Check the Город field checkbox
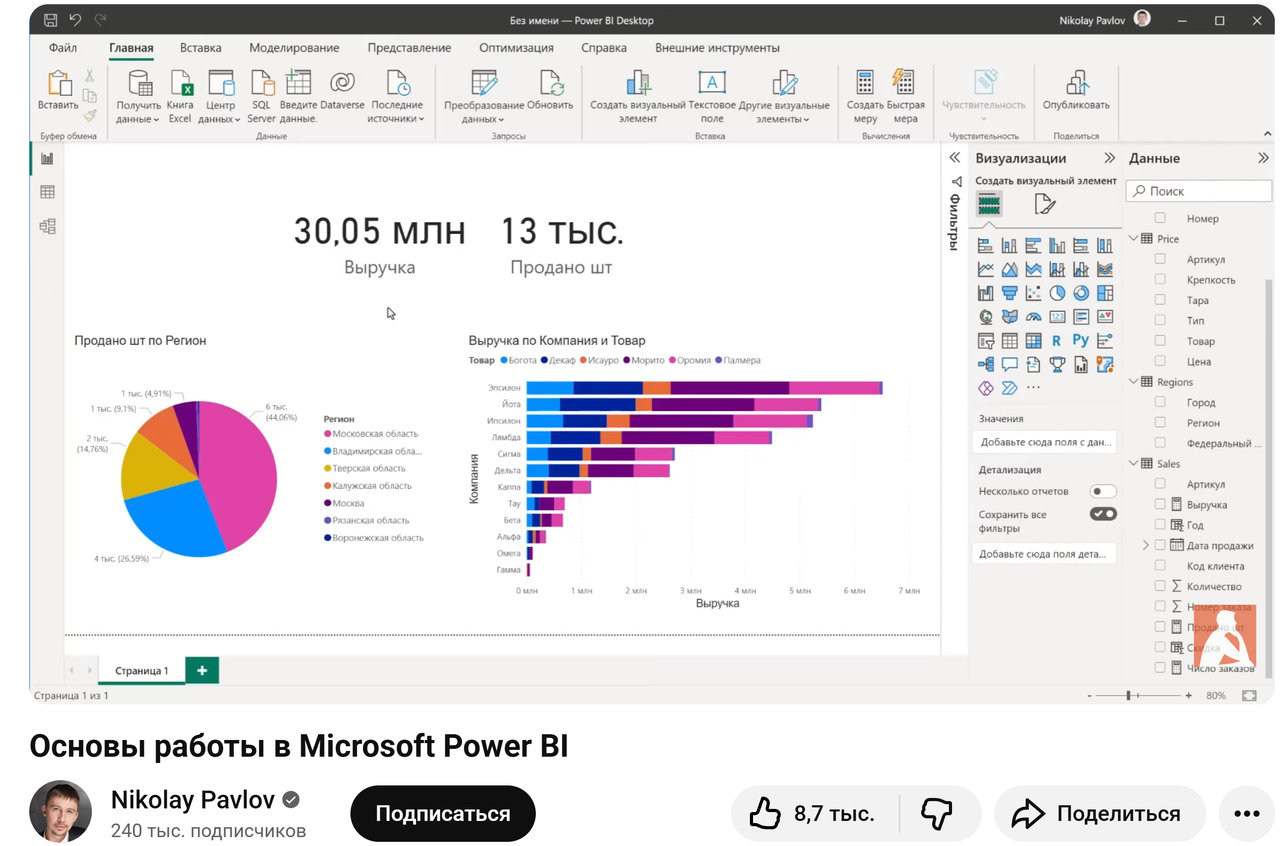This screenshot has height=846, width=1280. coord(1160,402)
